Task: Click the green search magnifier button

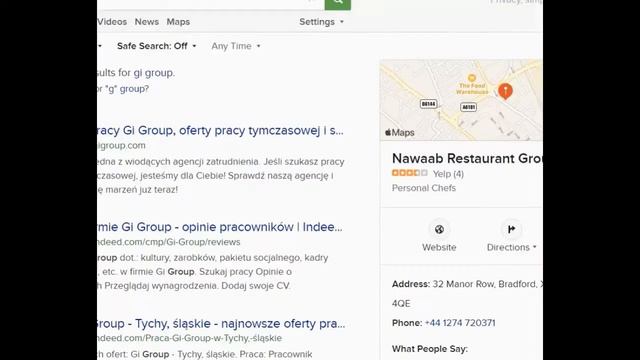Action: coord(338,4)
